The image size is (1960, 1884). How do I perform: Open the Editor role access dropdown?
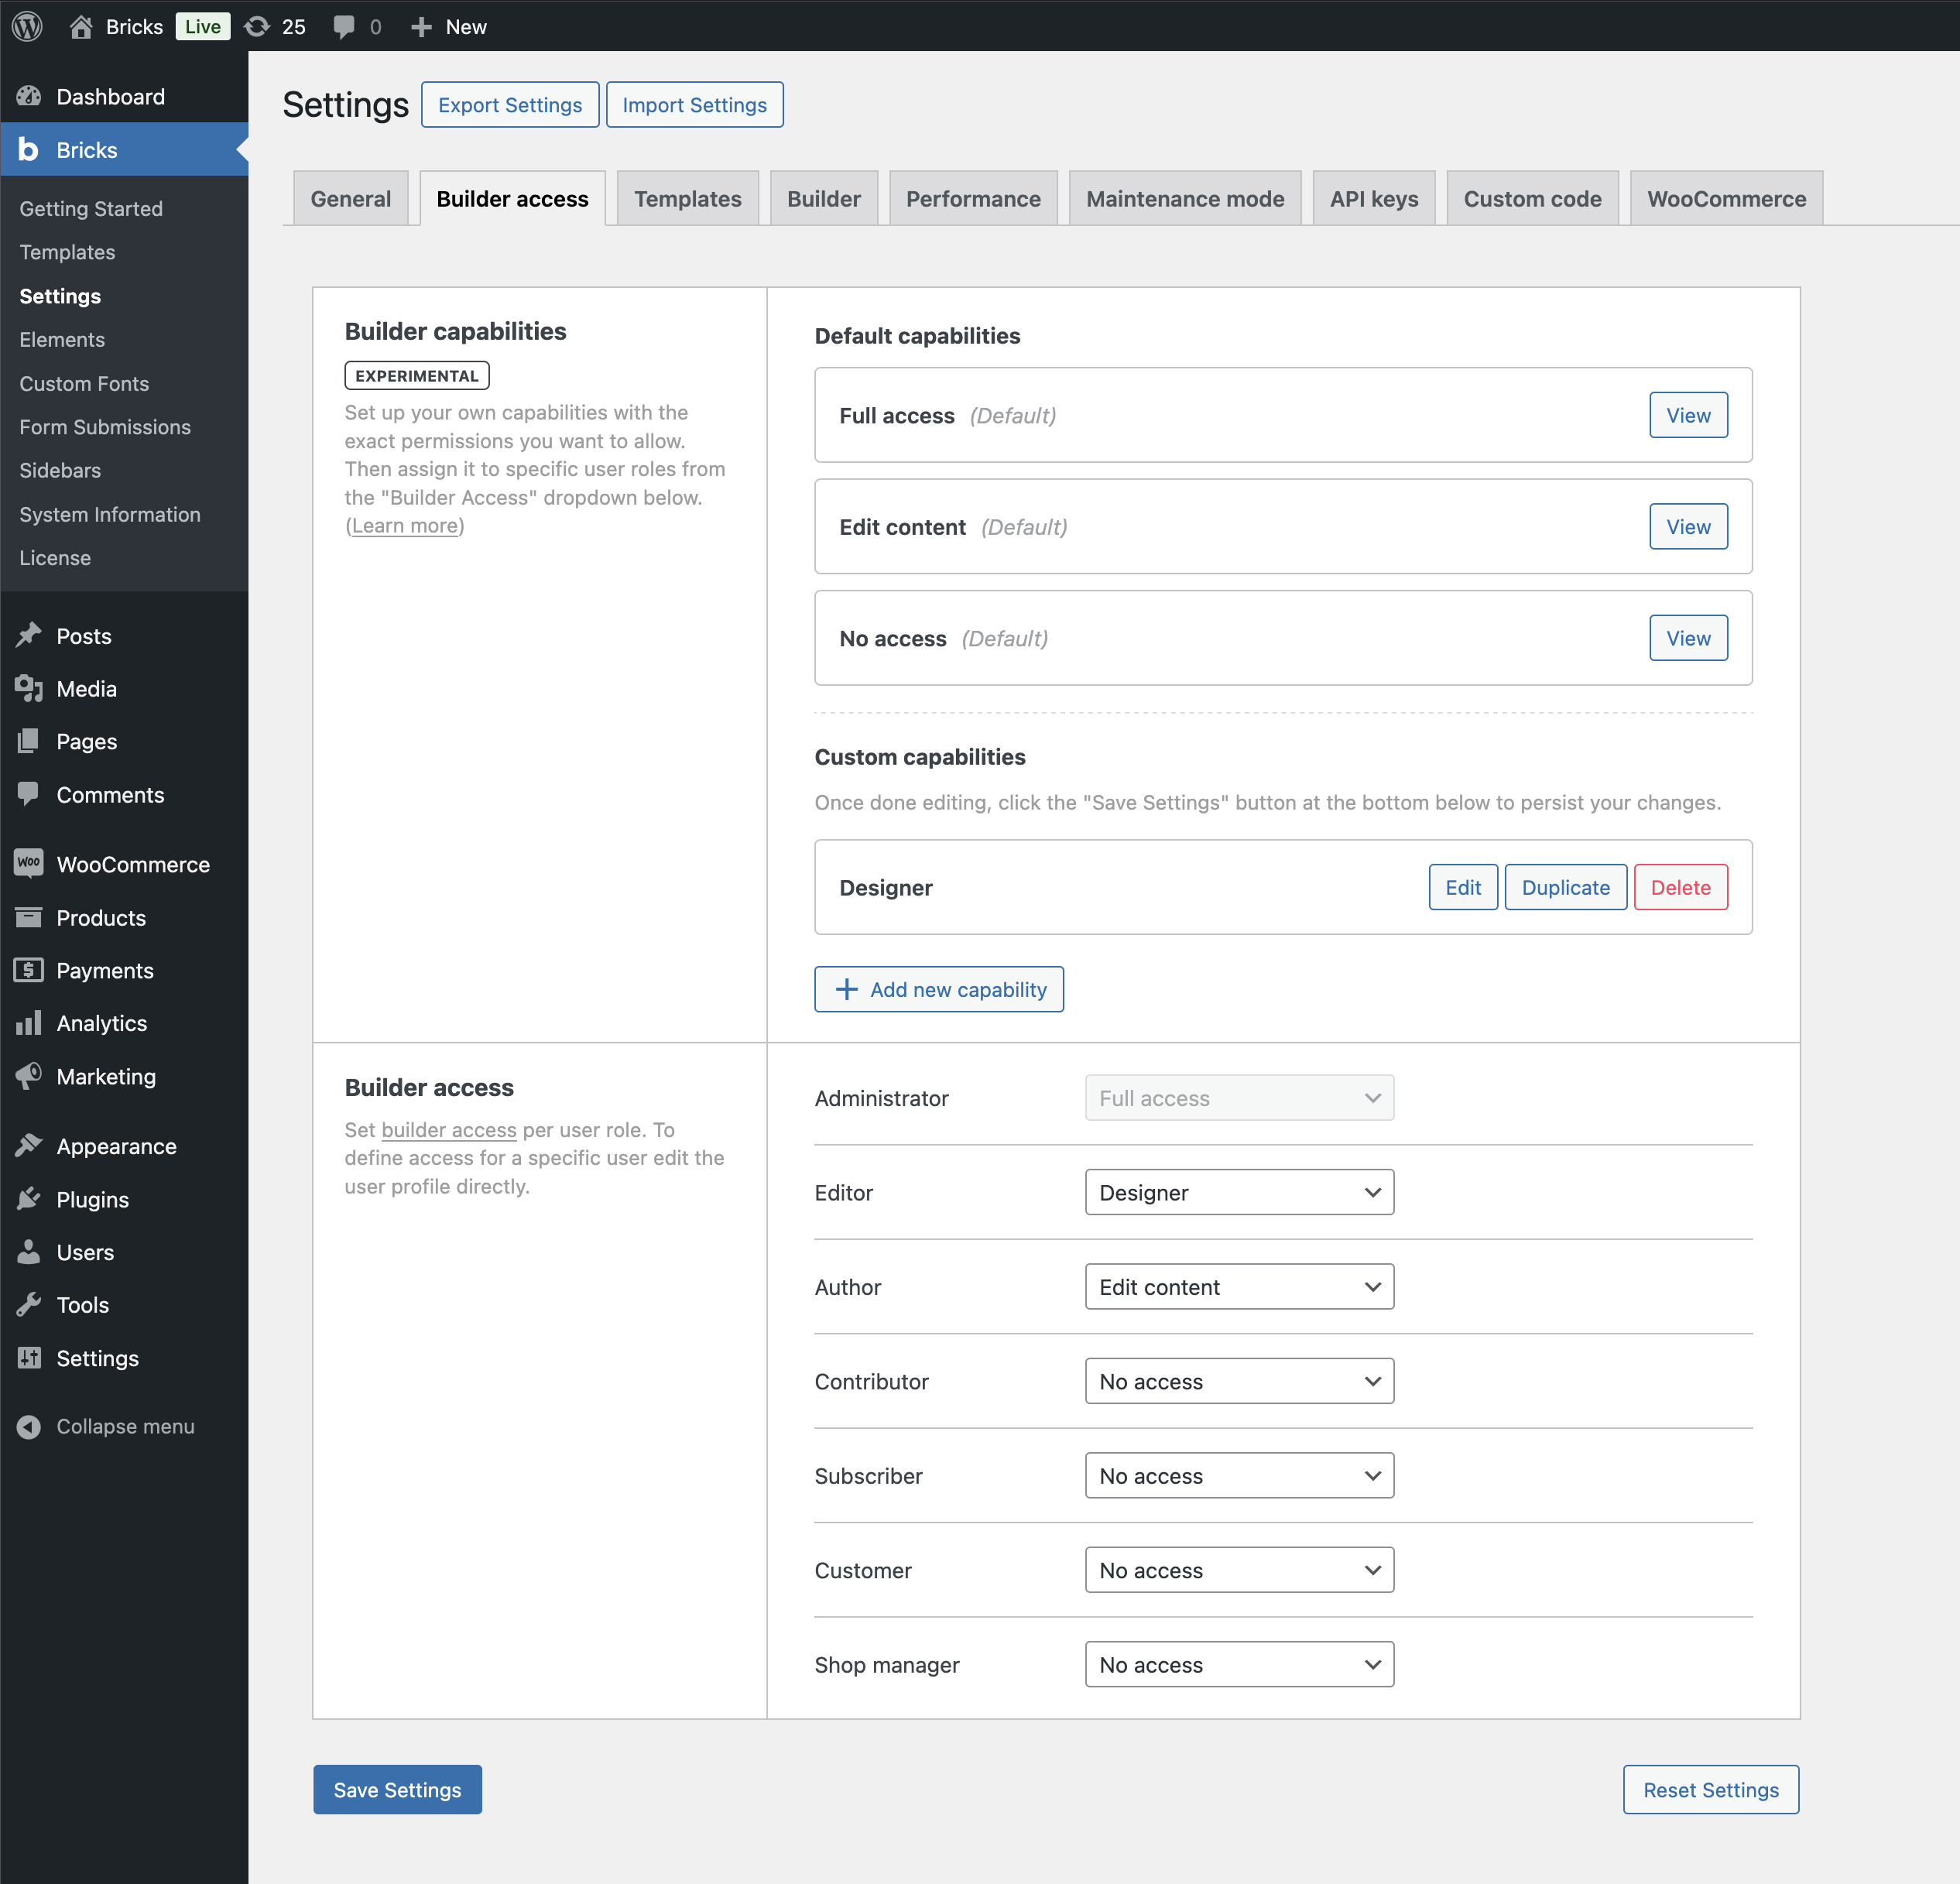pos(1238,1193)
